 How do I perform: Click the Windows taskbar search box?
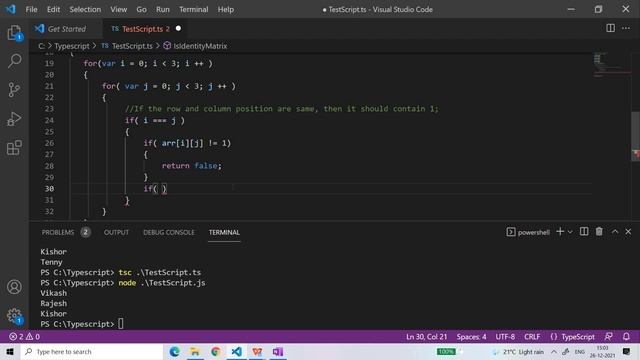pyautogui.click(x=92, y=351)
